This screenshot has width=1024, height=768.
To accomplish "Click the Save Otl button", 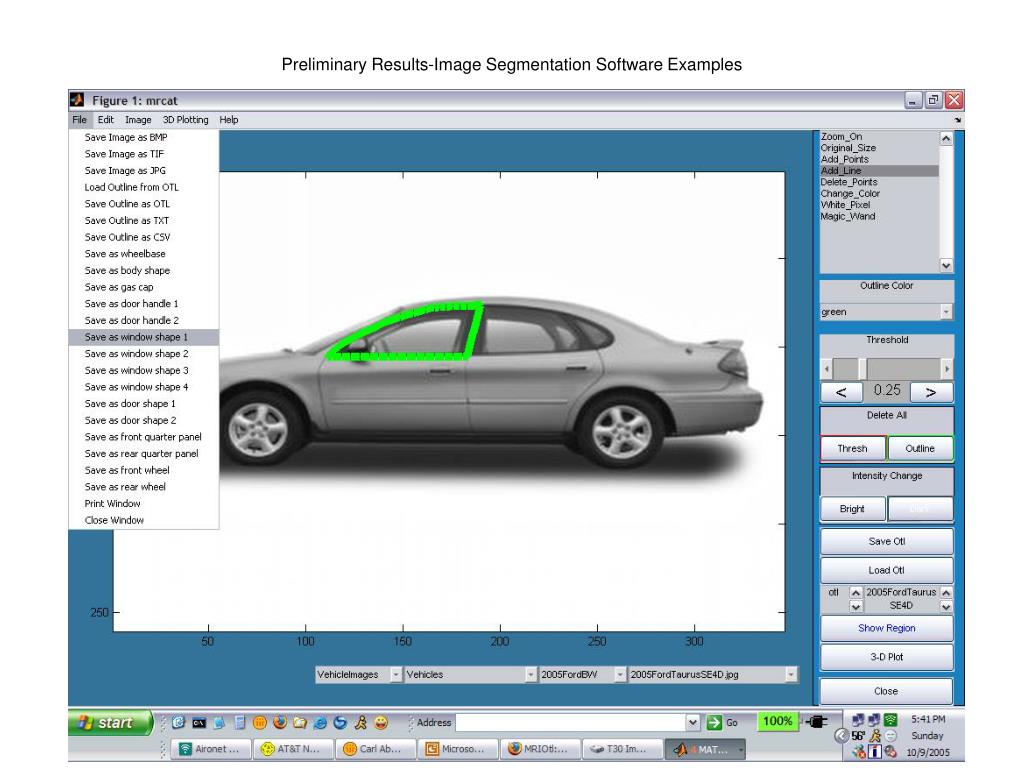I will (x=887, y=541).
